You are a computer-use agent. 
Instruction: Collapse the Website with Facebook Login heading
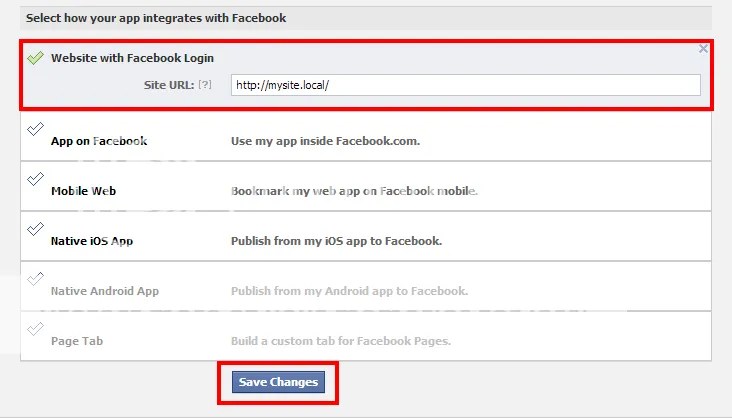133,58
